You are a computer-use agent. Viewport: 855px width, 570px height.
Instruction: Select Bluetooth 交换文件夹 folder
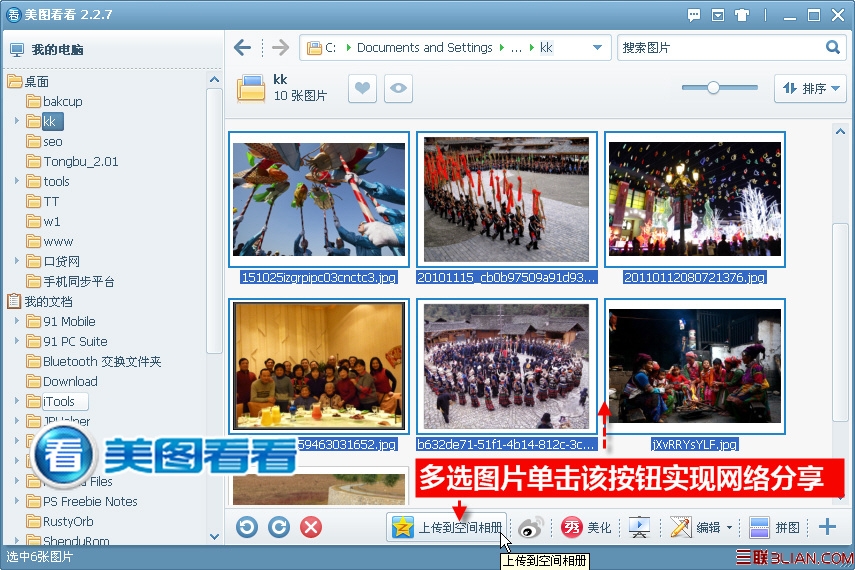94,361
